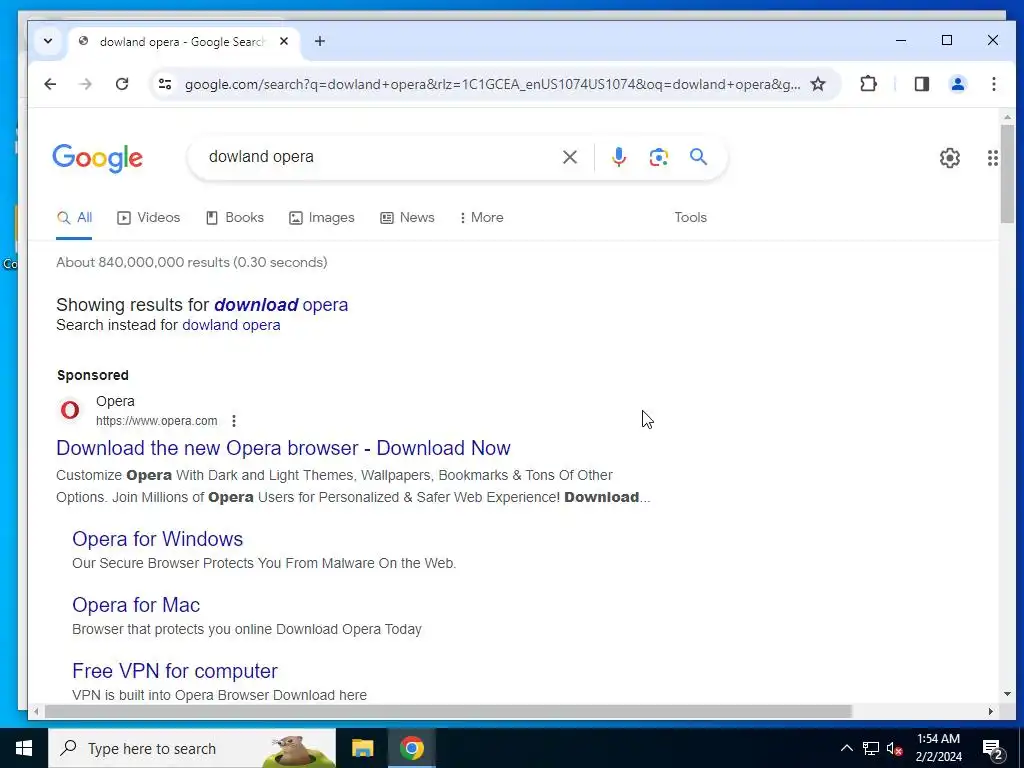Start voice search with the microphone

618,157
